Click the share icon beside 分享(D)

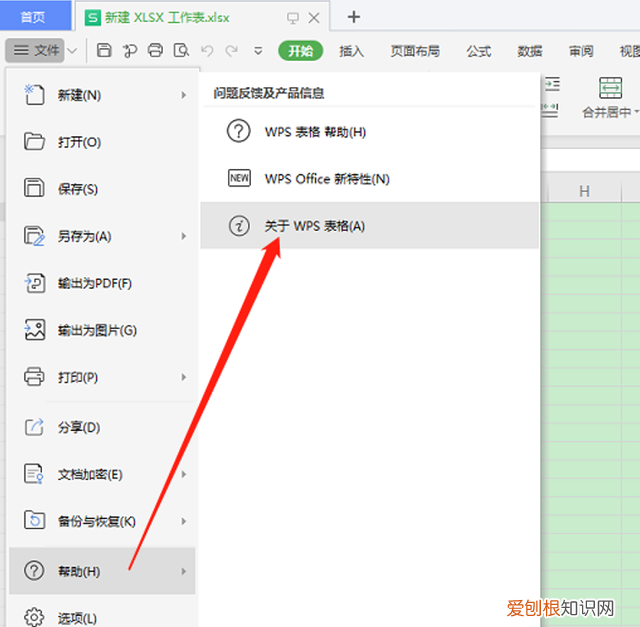(x=34, y=427)
